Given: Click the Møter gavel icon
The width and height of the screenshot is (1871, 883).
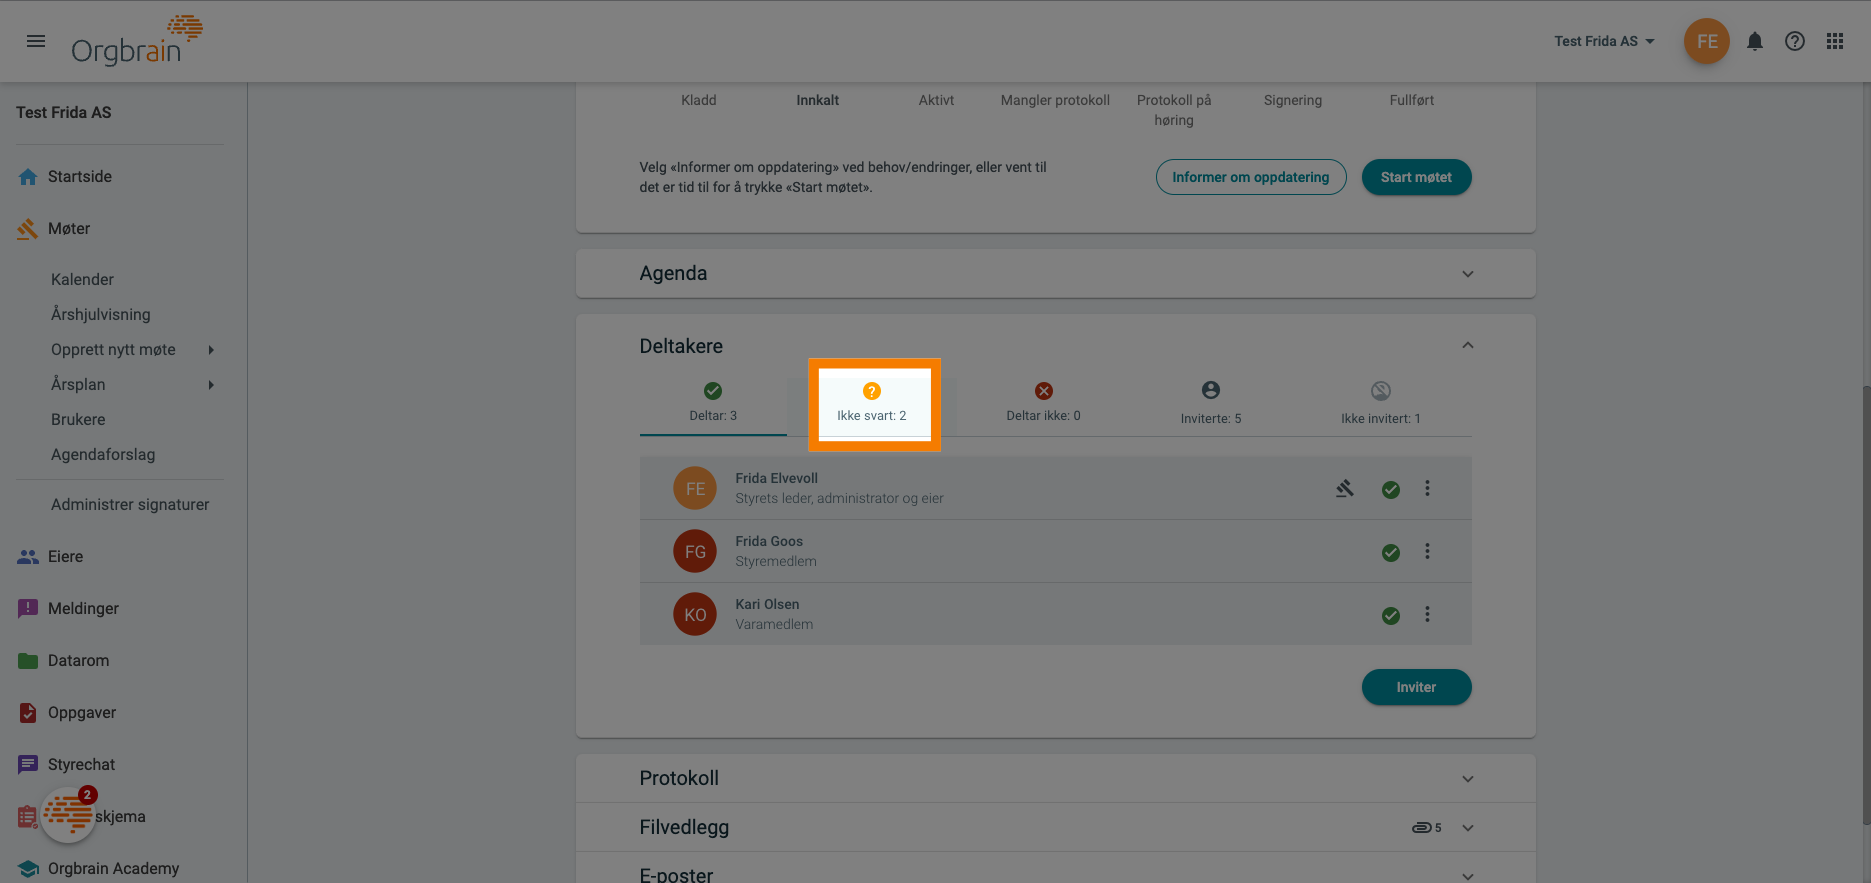Looking at the screenshot, I should 28,229.
